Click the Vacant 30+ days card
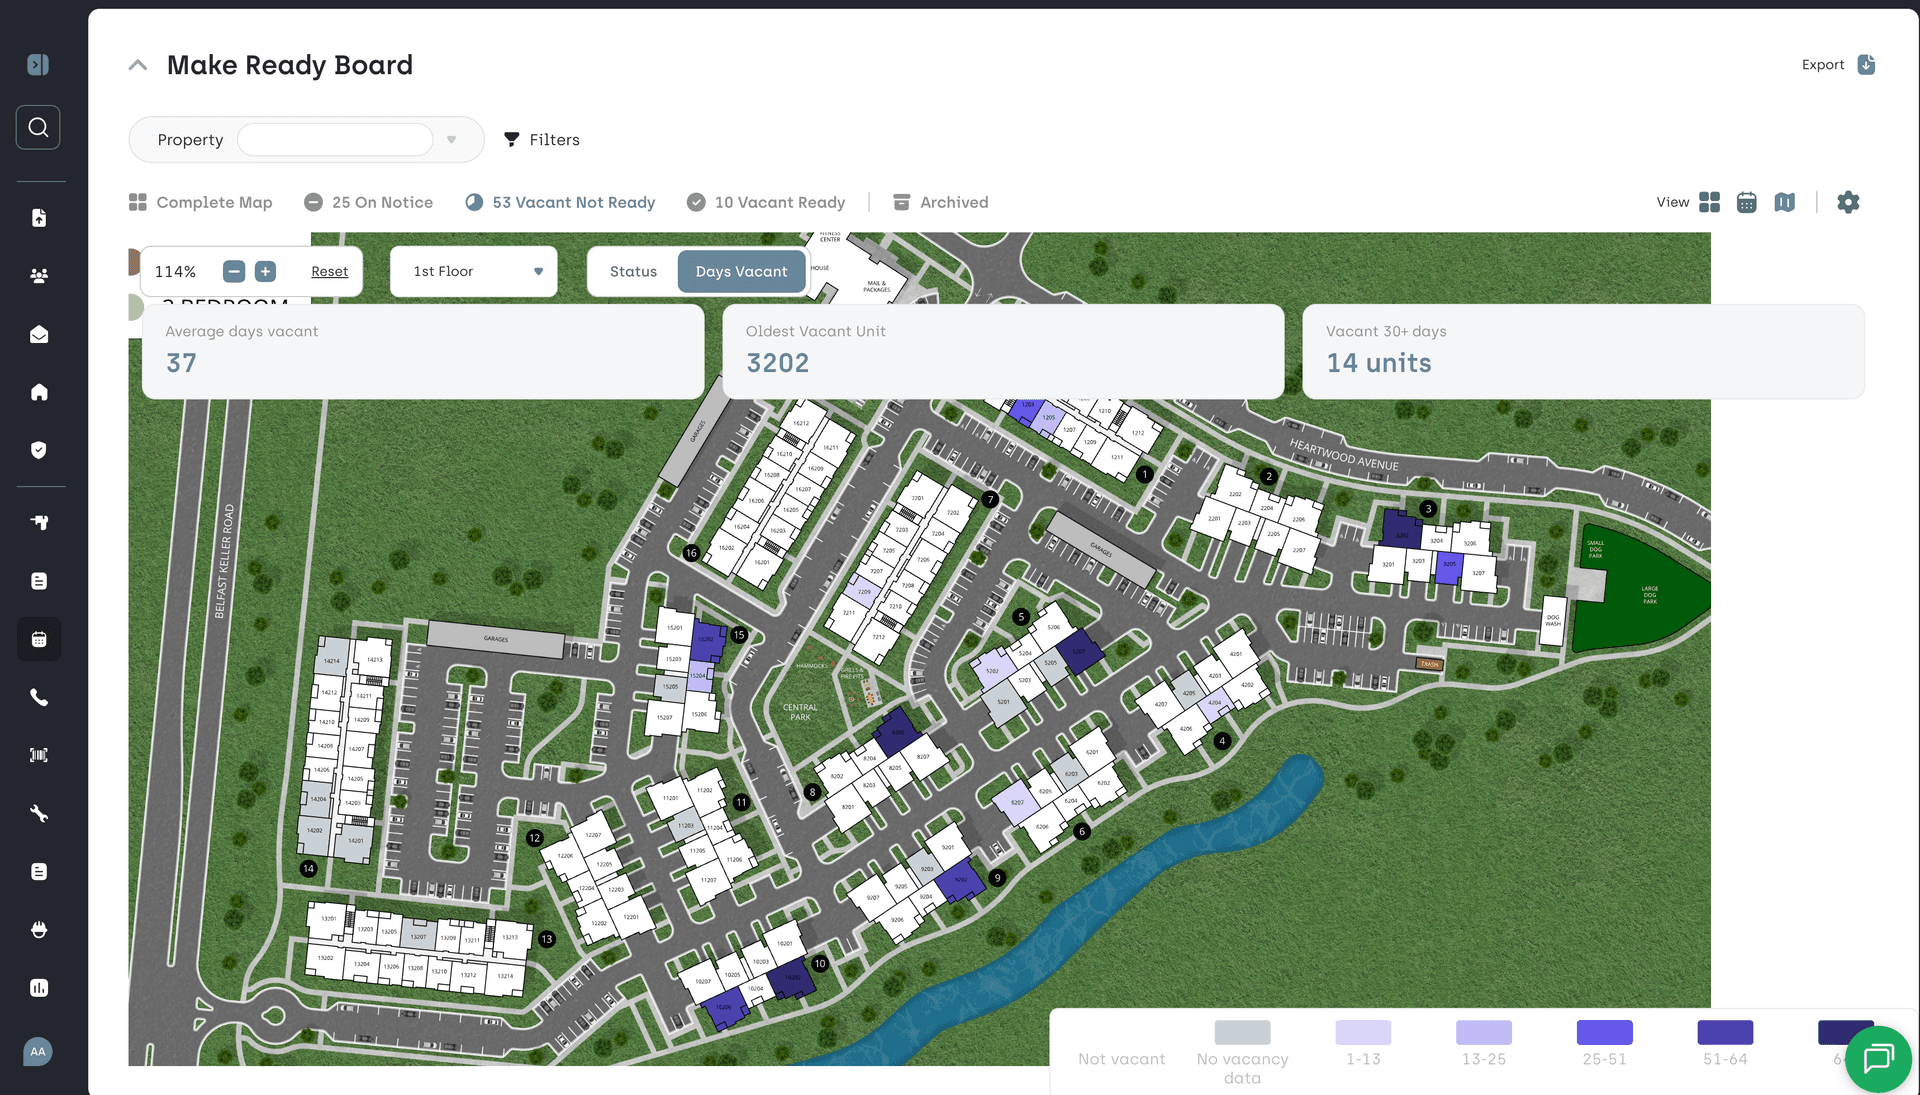 point(1583,352)
